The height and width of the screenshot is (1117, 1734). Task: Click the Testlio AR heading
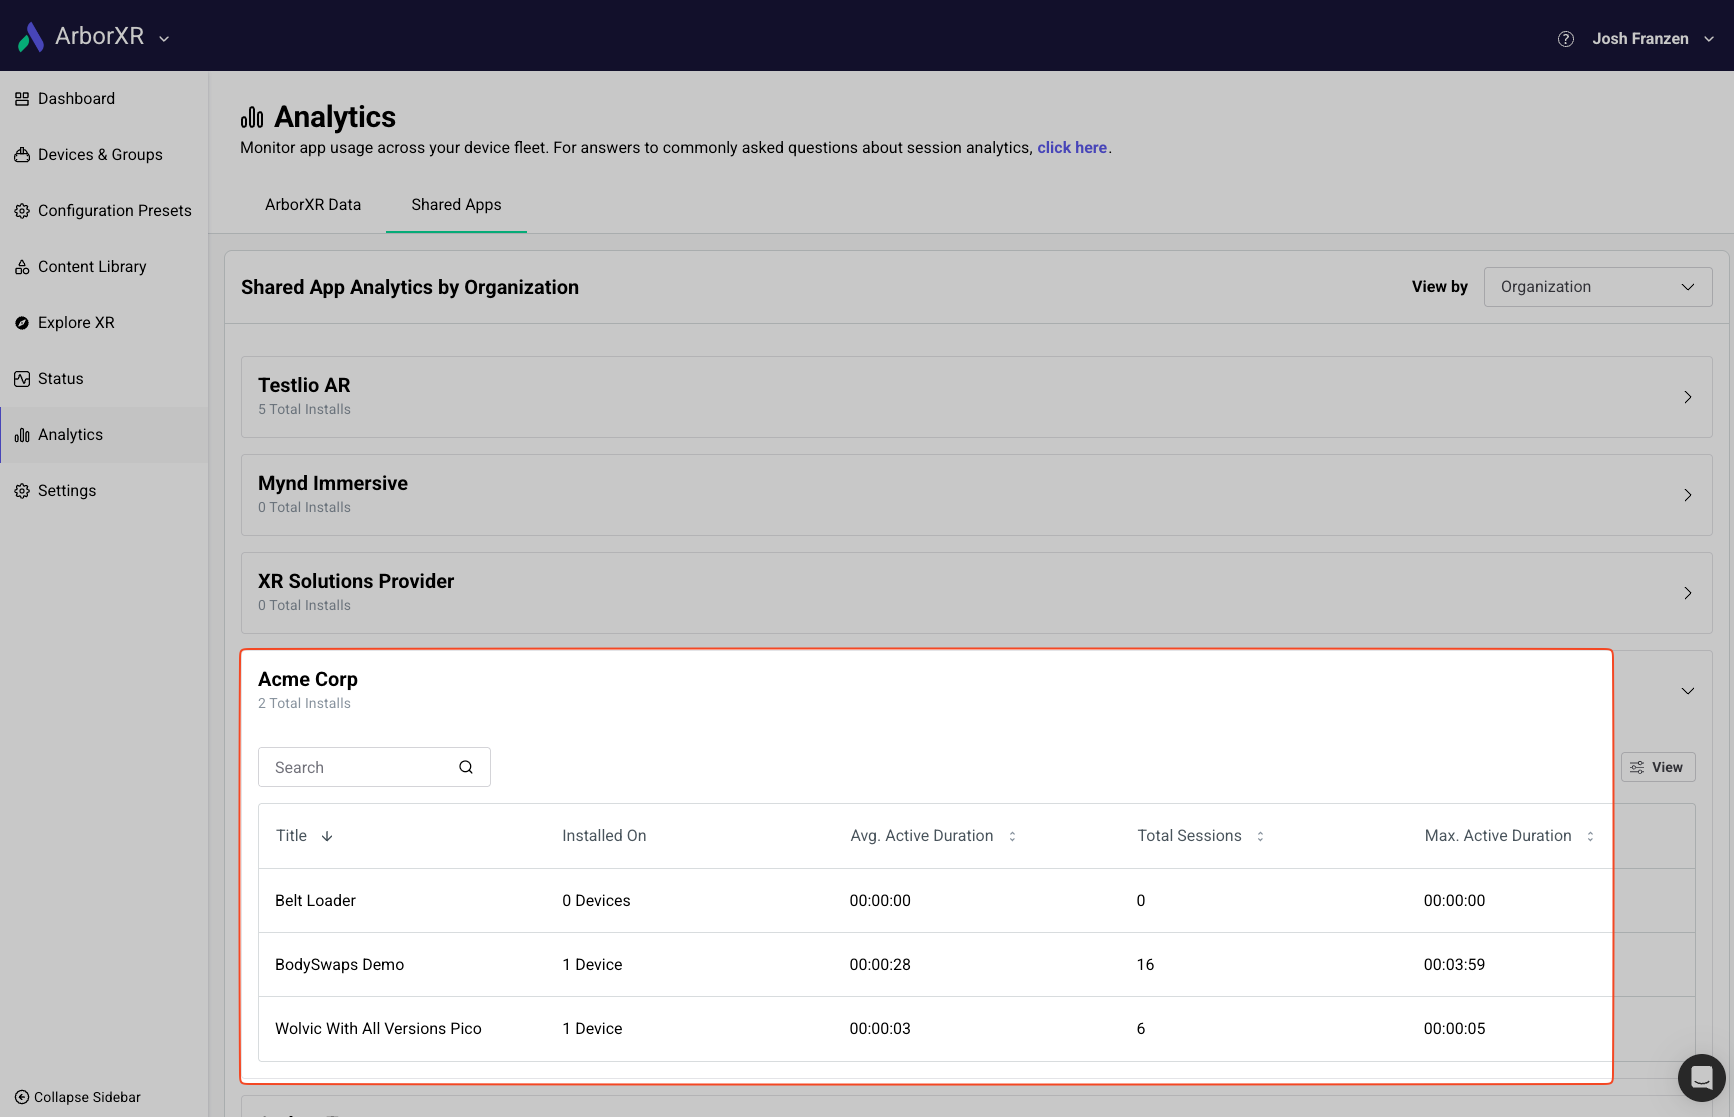coord(304,385)
